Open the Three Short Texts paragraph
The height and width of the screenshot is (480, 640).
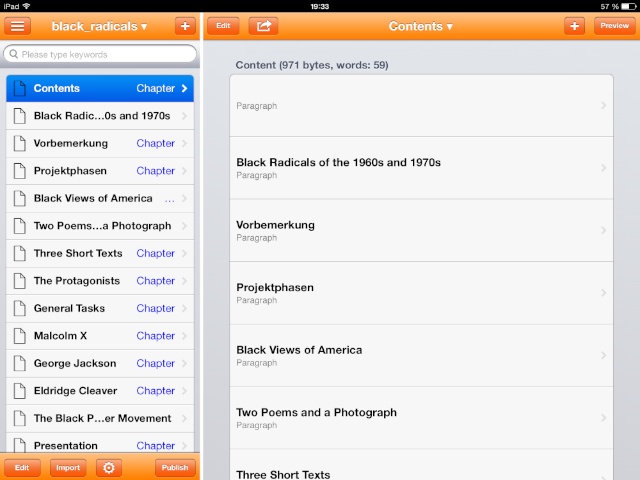(421, 465)
